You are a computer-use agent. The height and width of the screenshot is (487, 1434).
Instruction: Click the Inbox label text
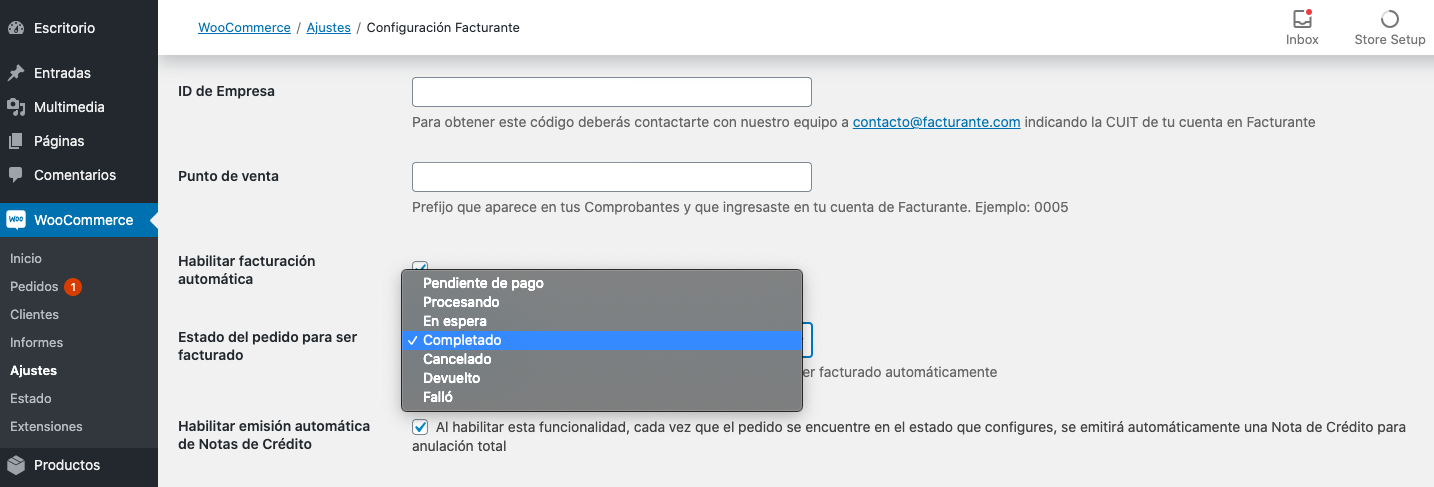[1302, 40]
